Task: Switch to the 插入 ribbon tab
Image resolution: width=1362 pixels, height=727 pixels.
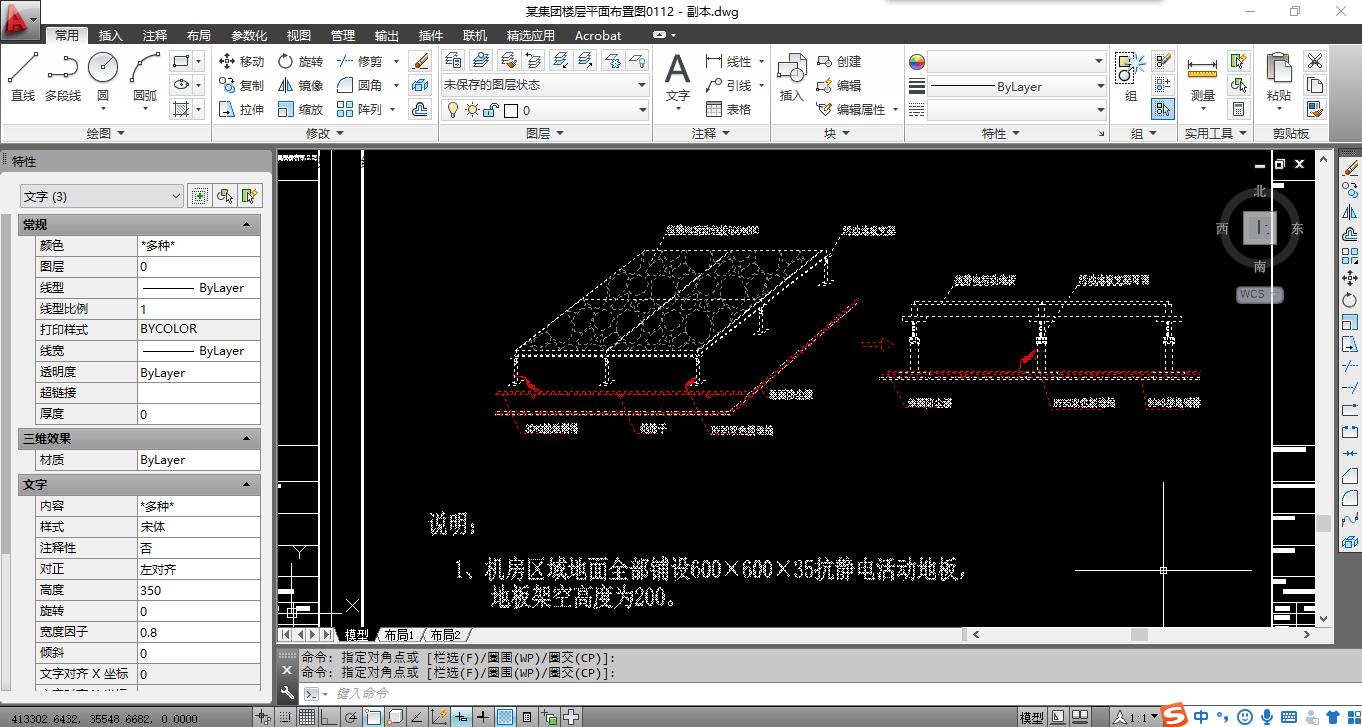Action: tap(110, 35)
